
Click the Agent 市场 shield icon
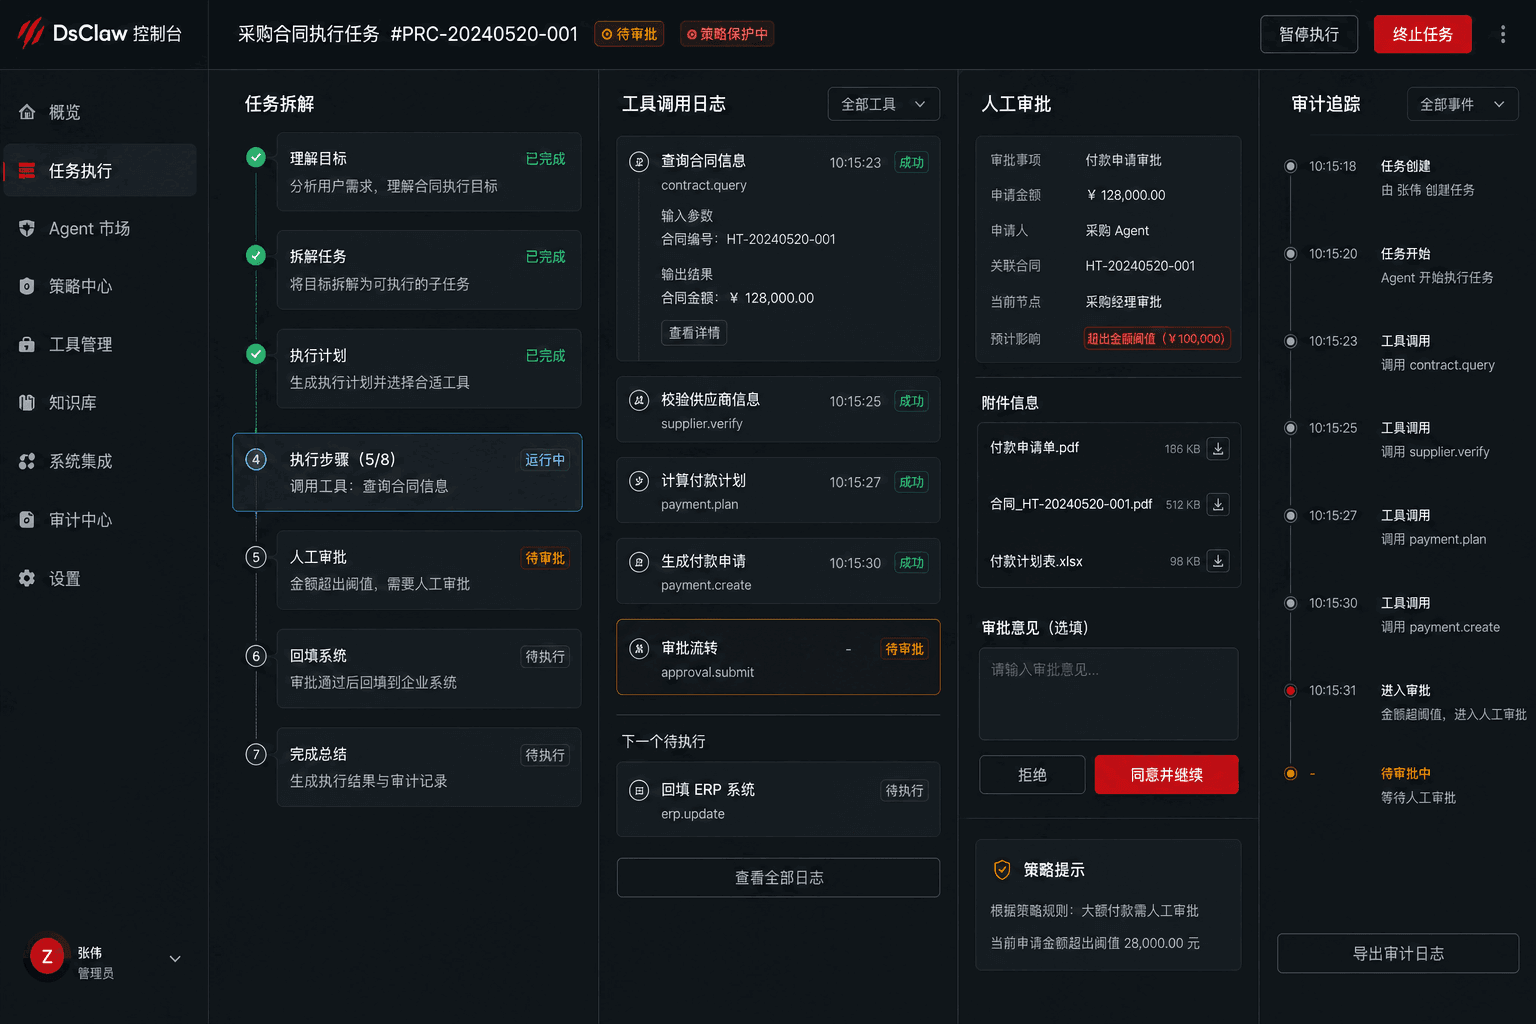(x=27, y=228)
